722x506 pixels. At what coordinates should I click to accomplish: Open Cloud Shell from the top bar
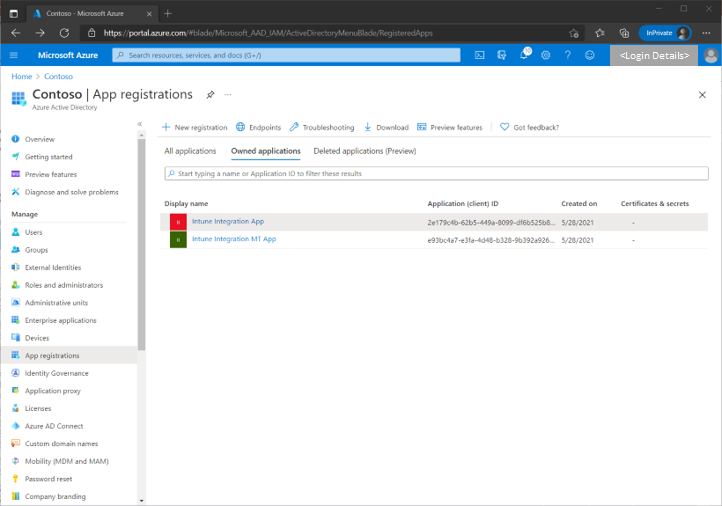[x=479, y=55]
